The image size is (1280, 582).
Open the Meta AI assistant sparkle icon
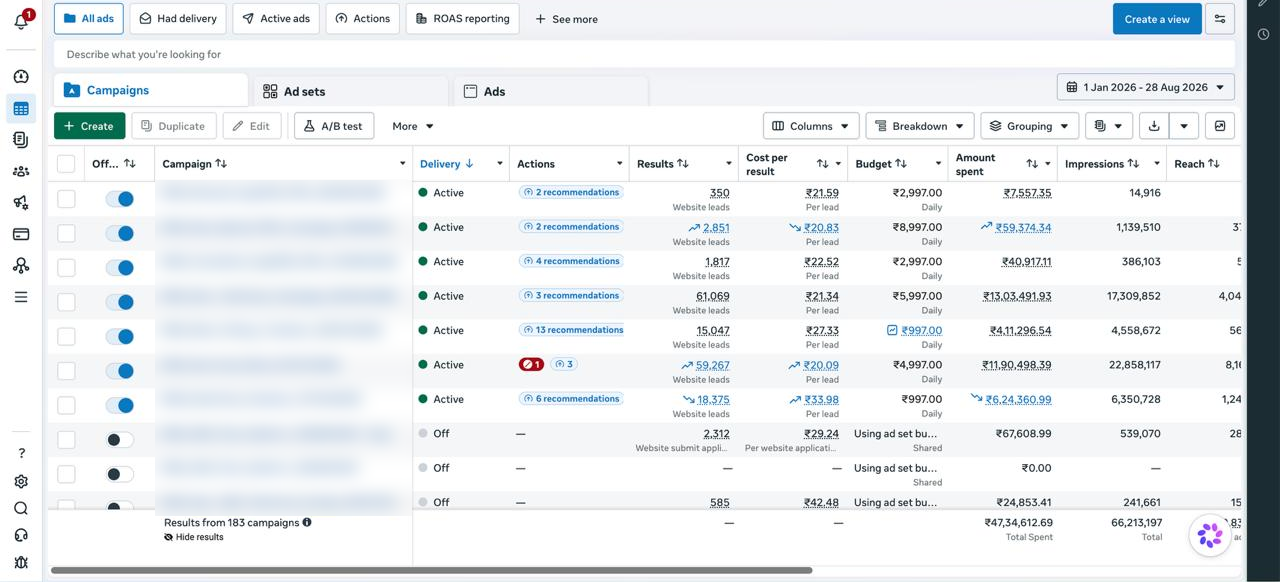coord(1210,535)
